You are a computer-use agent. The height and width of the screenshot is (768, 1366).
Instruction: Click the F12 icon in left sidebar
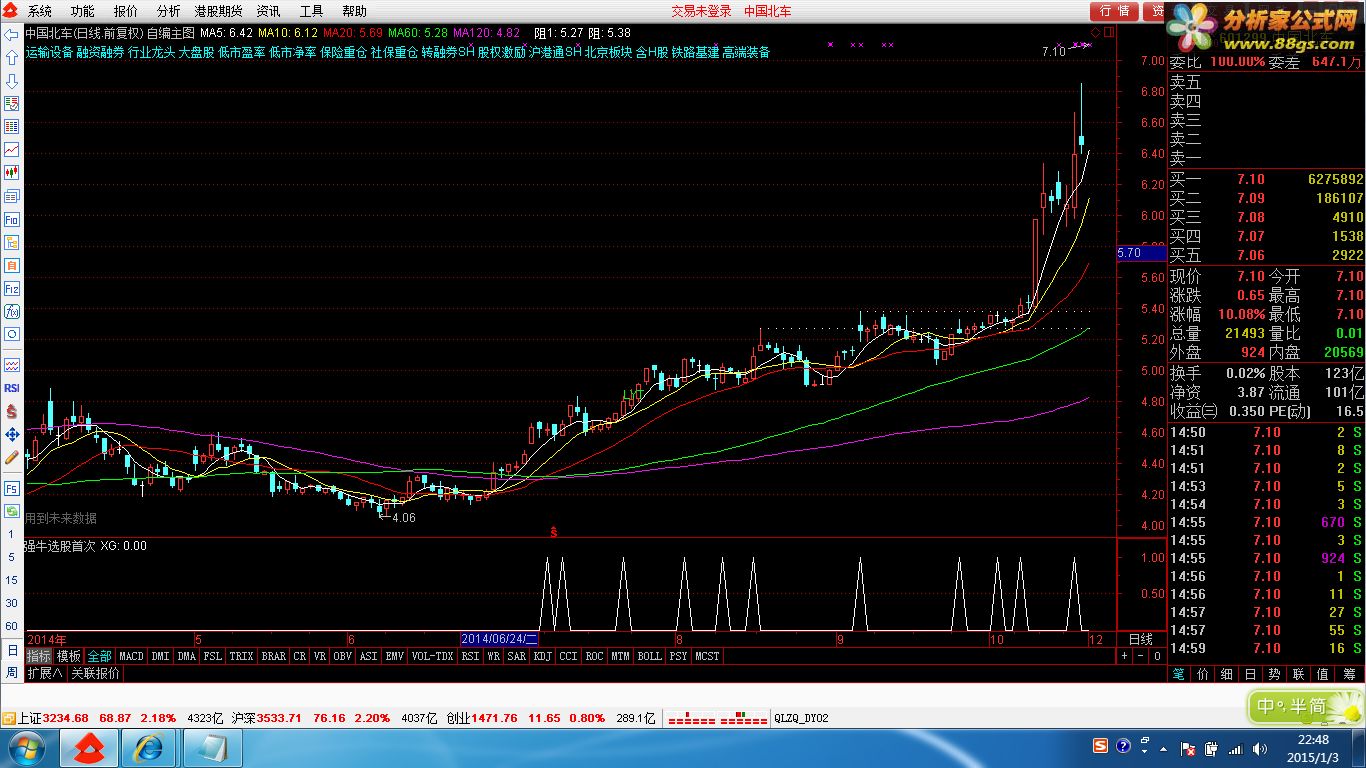(x=12, y=288)
